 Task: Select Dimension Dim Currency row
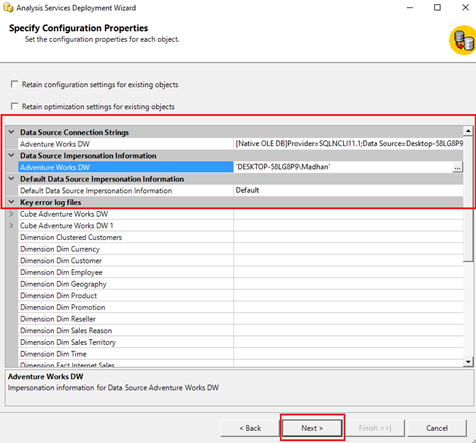(126, 249)
